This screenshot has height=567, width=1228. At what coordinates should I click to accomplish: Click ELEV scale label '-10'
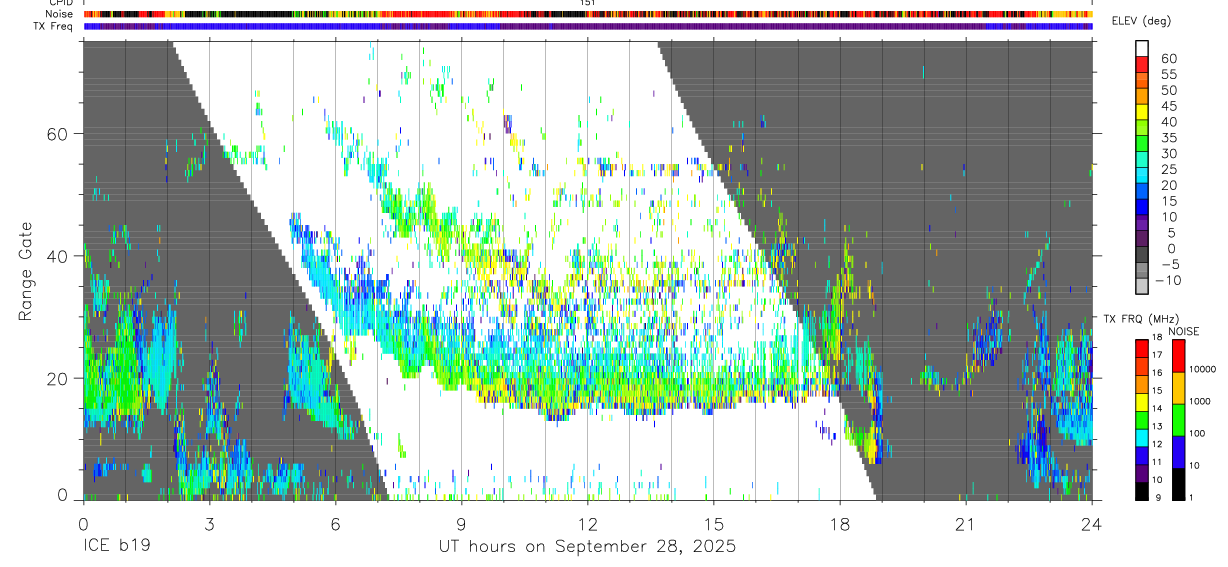point(1167,281)
